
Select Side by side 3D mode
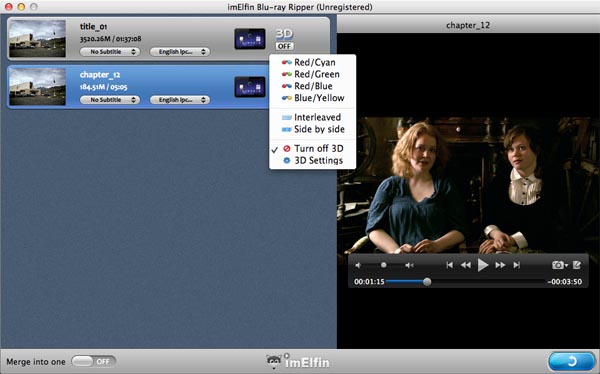[x=312, y=129]
